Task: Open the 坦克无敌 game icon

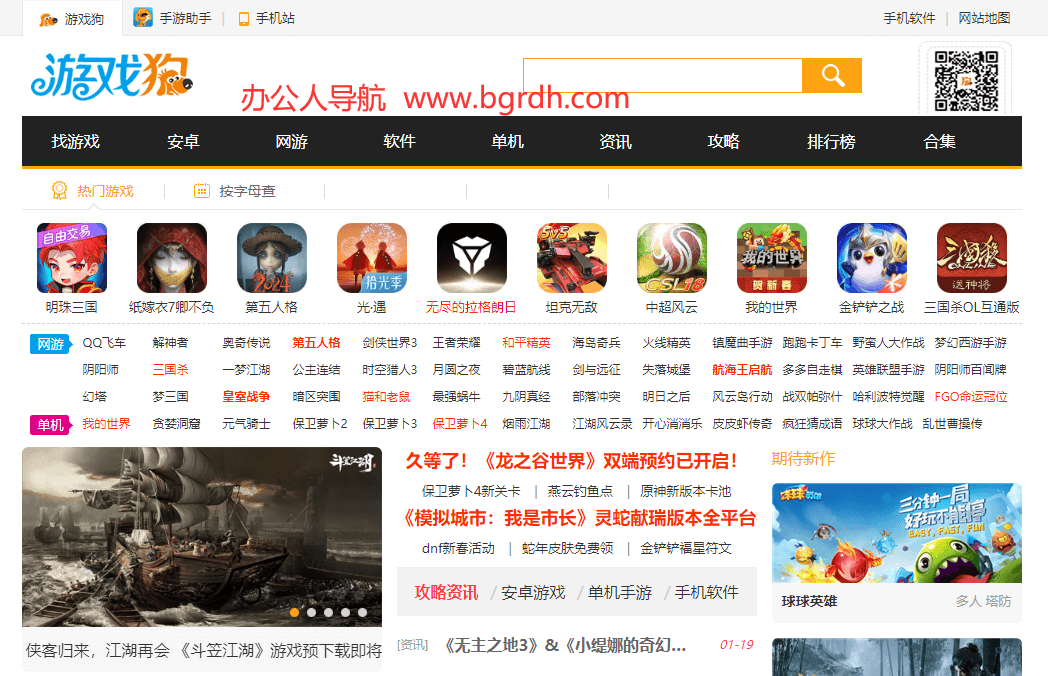Action: pos(571,258)
